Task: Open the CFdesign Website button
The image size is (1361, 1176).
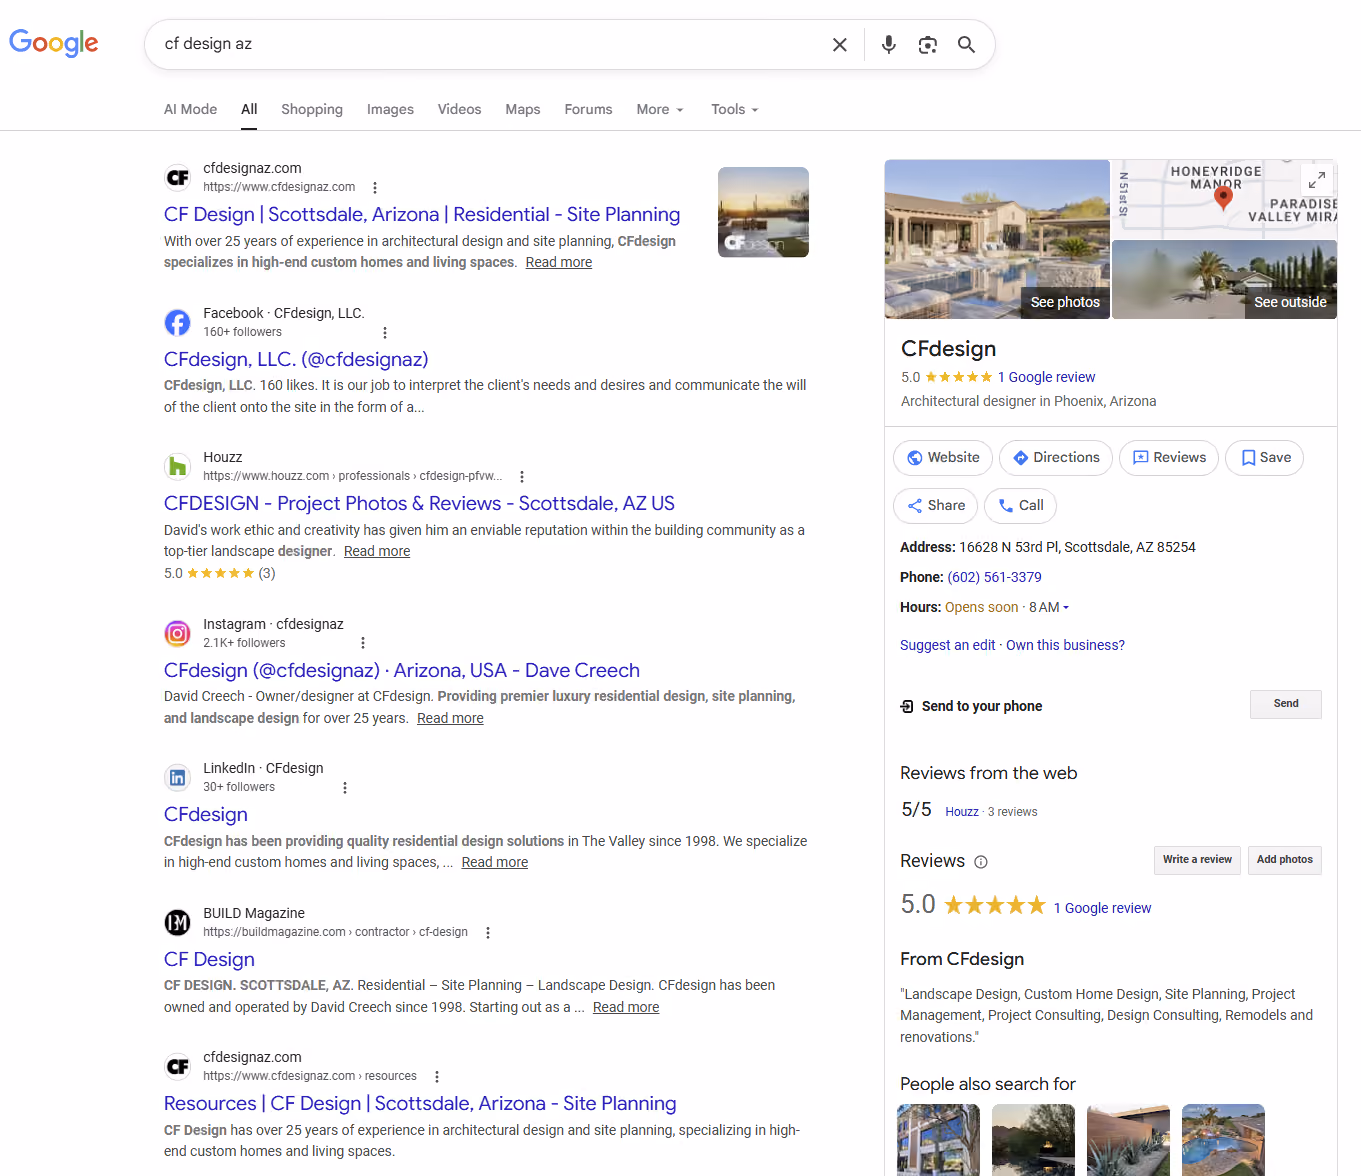Action: pos(943,458)
